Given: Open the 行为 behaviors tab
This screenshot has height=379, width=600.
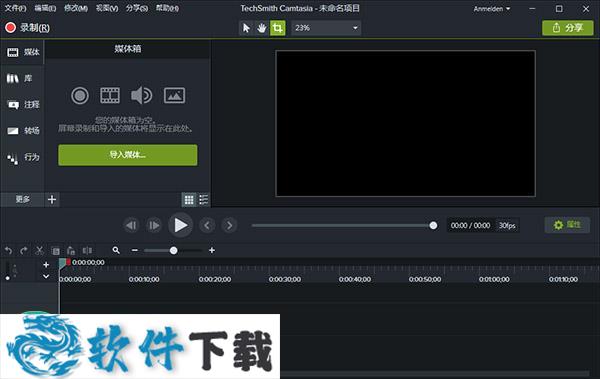Looking at the screenshot, I should (x=23, y=157).
